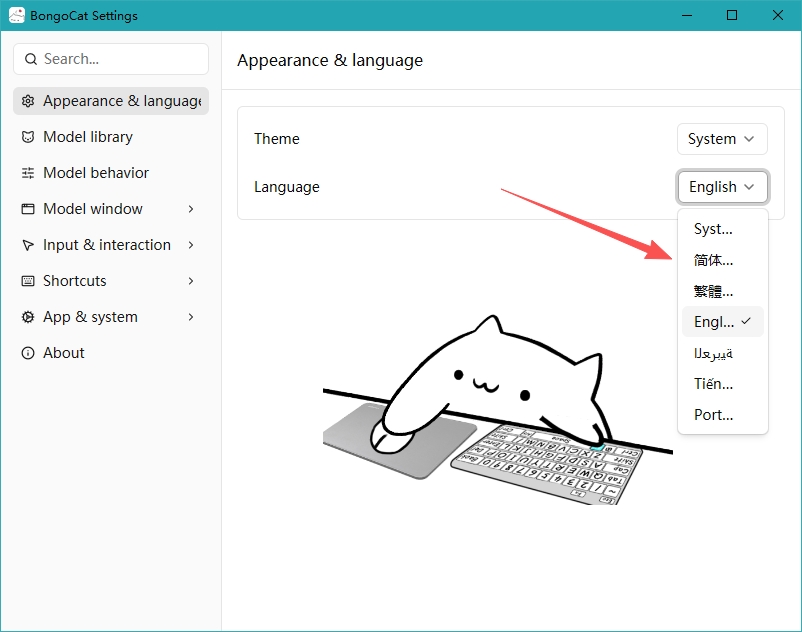Expand Shortcuts chevron
This screenshot has height=632, width=802.
(x=191, y=281)
